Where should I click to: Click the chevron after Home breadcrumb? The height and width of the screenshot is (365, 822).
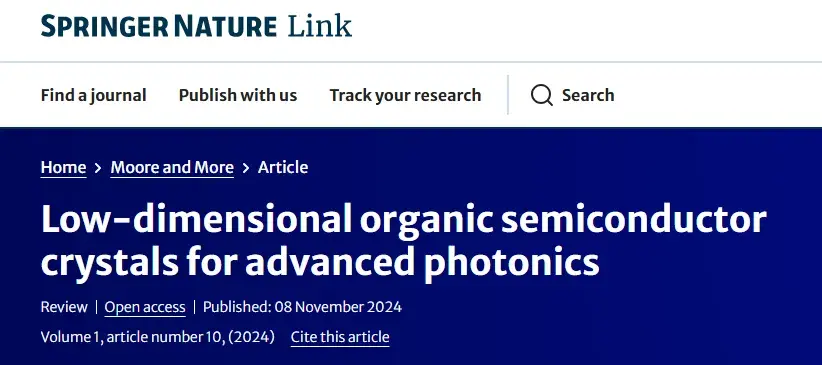[x=98, y=168]
